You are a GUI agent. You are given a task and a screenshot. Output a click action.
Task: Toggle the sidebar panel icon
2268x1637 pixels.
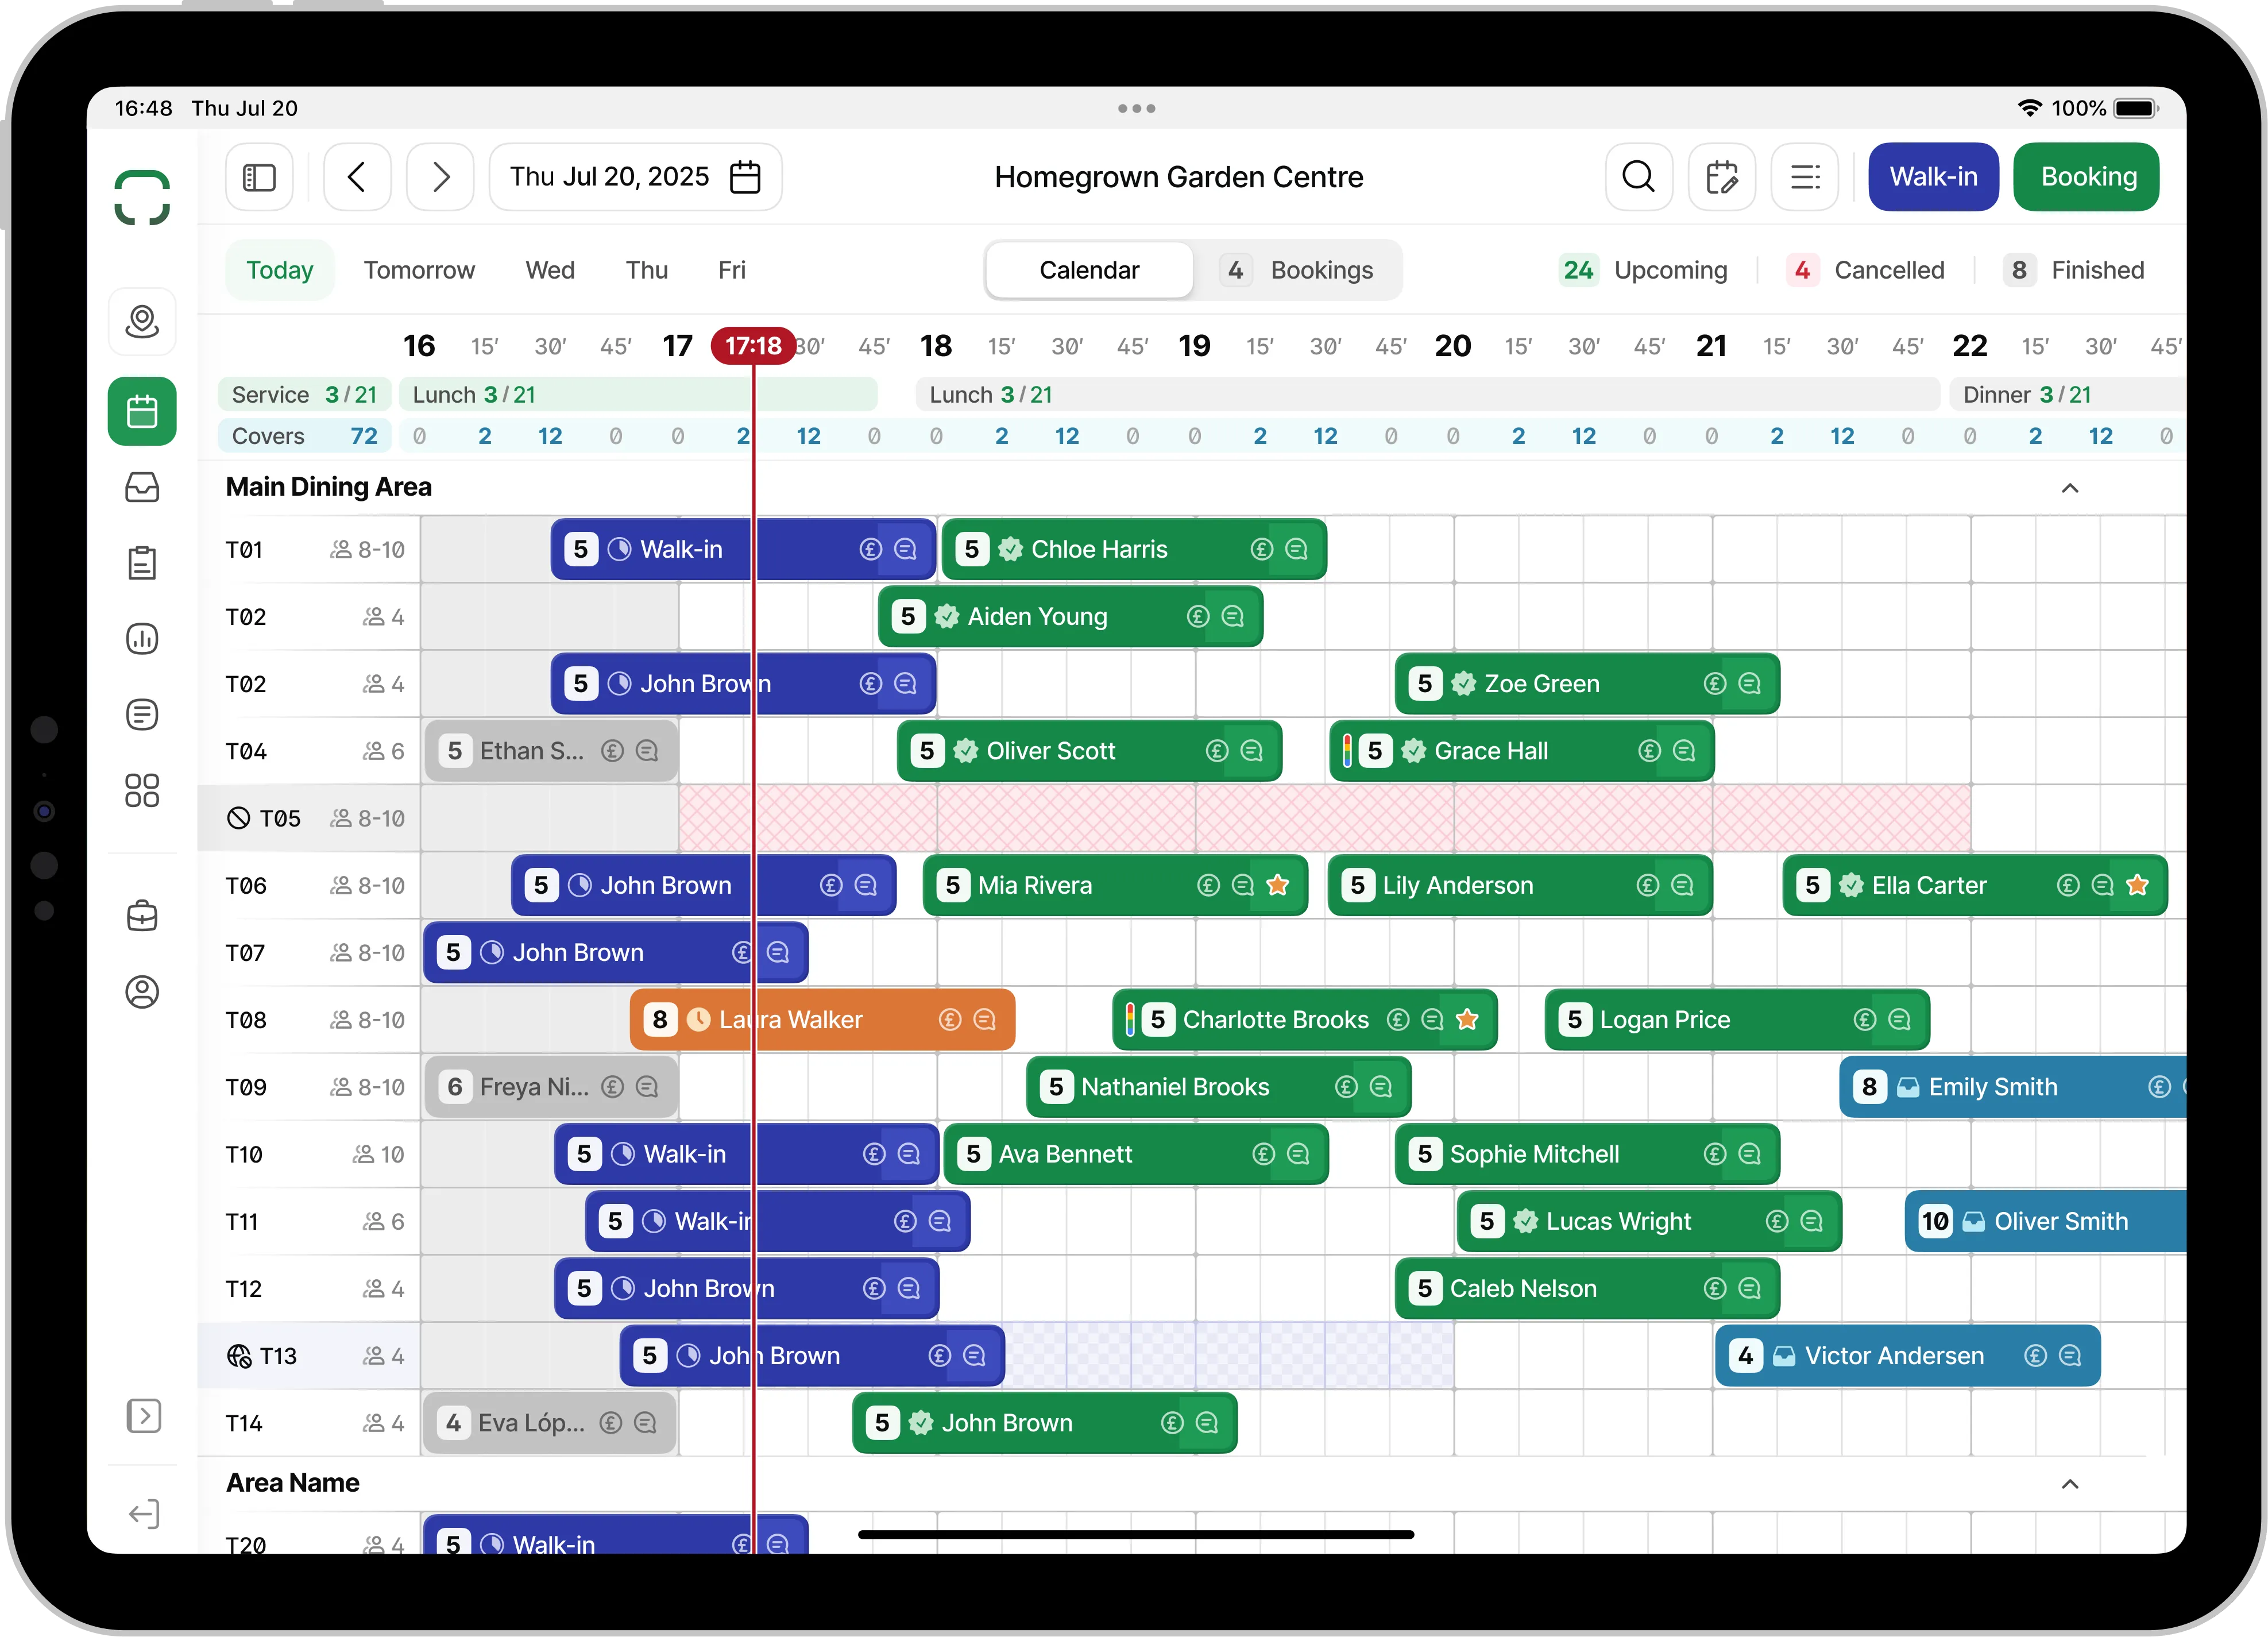(x=259, y=177)
